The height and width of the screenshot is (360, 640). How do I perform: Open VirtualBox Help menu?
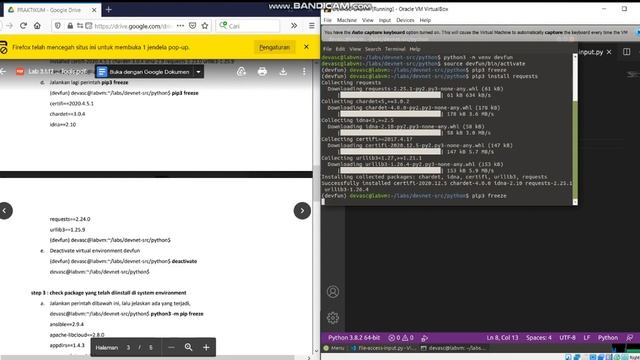[x=425, y=20]
